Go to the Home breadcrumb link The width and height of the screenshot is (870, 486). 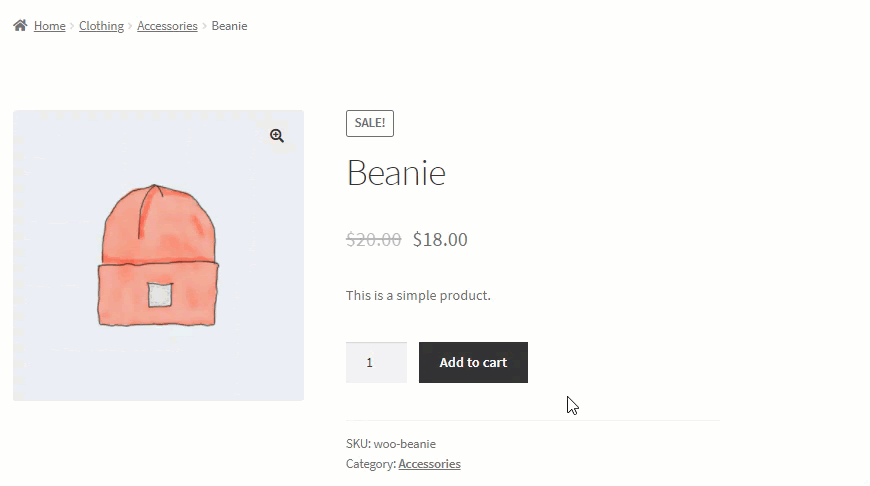click(x=49, y=26)
